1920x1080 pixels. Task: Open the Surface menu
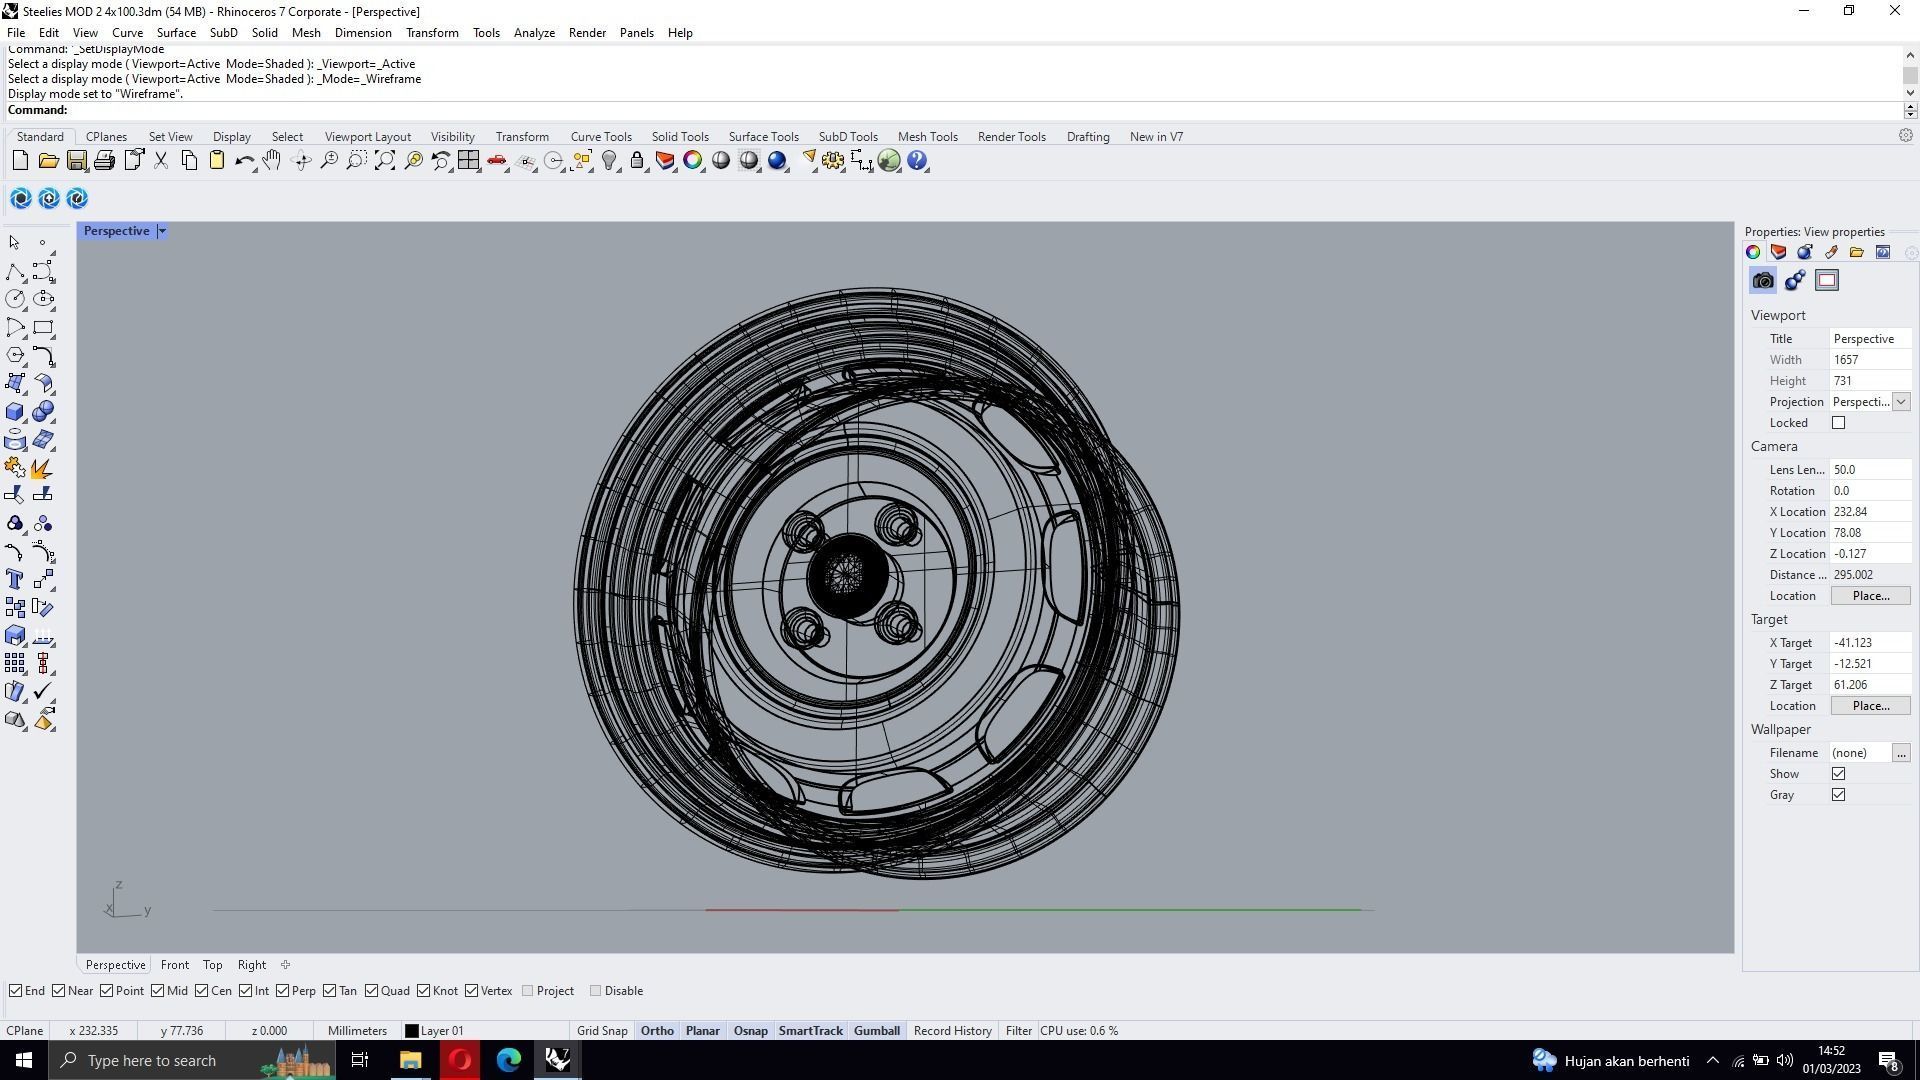pyautogui.click(x=176, y=33)
